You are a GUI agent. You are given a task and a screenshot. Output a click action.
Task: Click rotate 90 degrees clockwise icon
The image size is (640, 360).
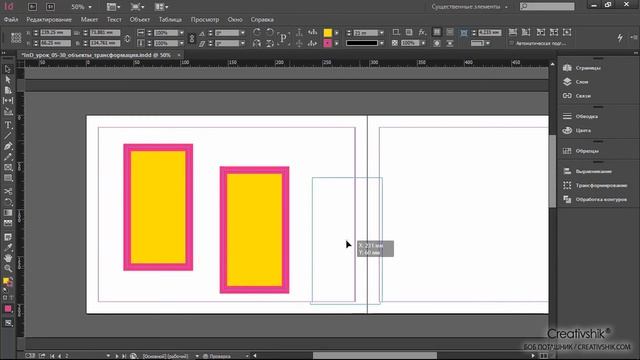257,32
